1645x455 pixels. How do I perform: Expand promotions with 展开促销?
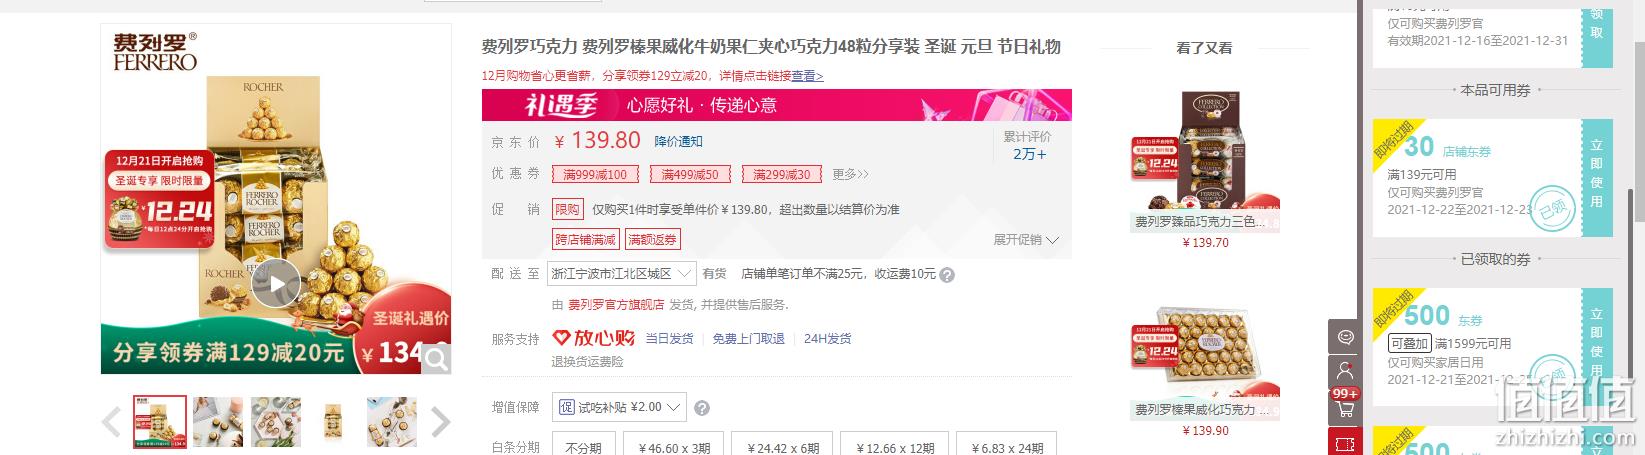(x=1025, y=240)
